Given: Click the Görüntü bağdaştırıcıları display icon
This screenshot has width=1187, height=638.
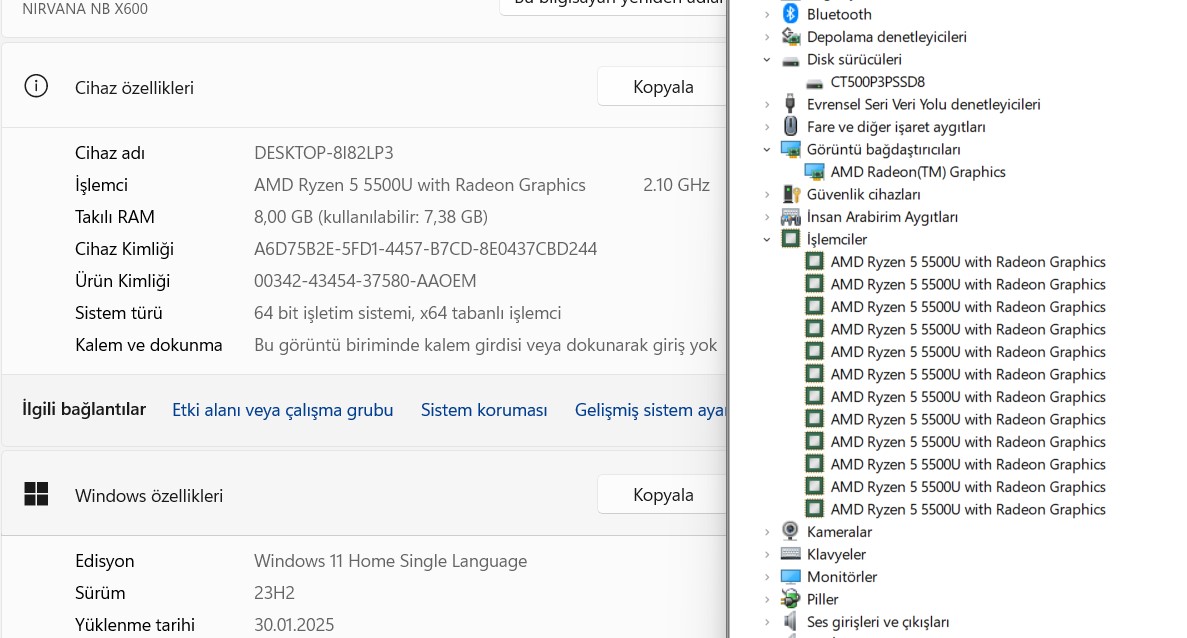Looking at the screenshot, I should click(x=790, y=149).
